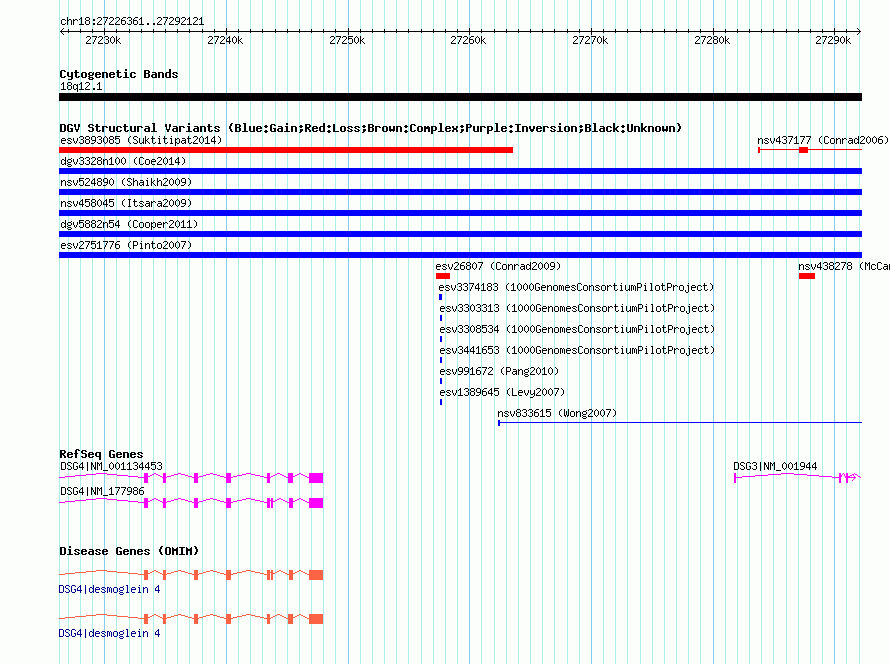Open the upper DSG4|desmoglein 4 link

pyautogui.click(x=109, y=590)
